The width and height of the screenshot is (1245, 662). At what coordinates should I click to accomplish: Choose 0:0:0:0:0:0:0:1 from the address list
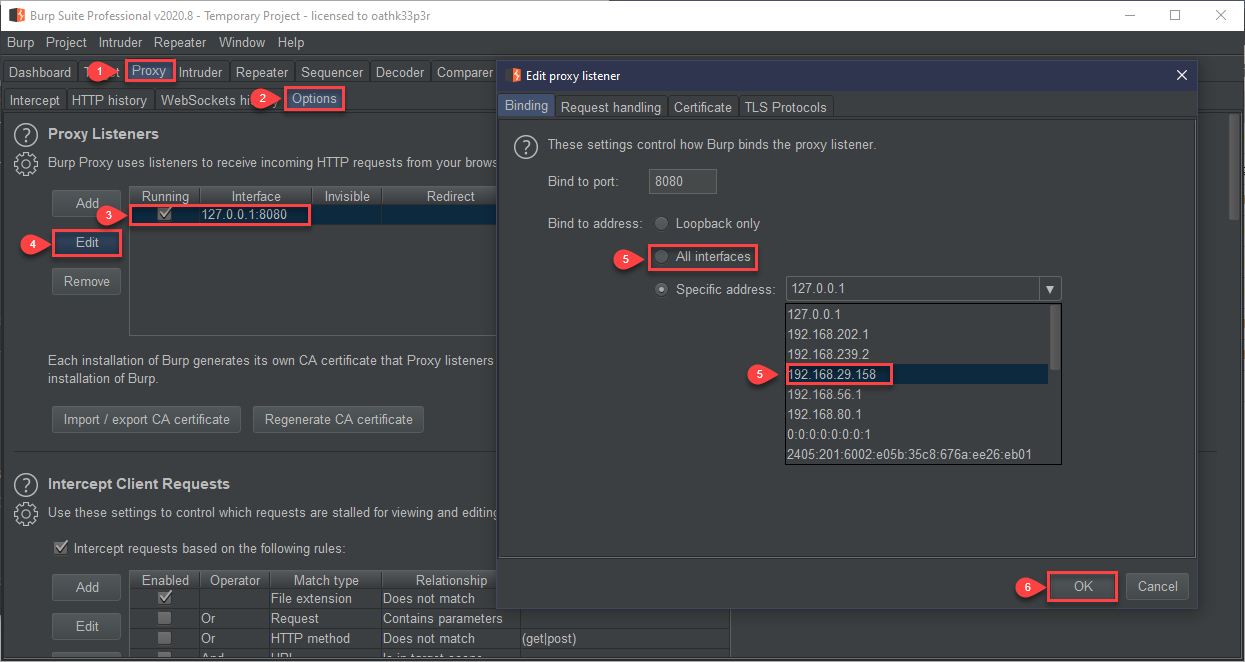tap(917, 434)
